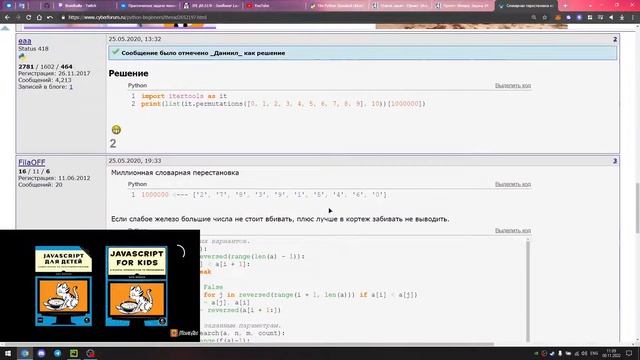The height and width of the screenshot is (360, 640).
Task: Click FilaOFF's 'Регистрация: 11.06.2012' line
Action: tap(54, 178)
